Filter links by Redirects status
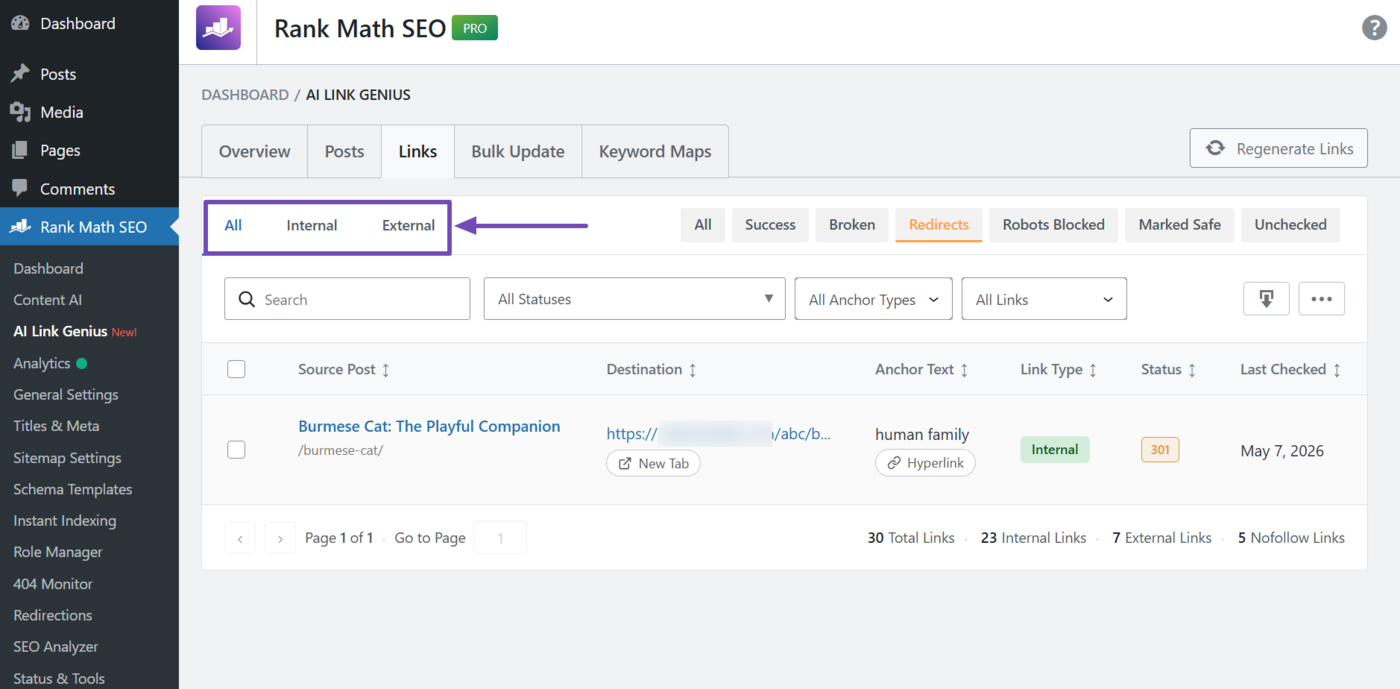This screenshot has width=1400, height=689. tap(939, 225)
